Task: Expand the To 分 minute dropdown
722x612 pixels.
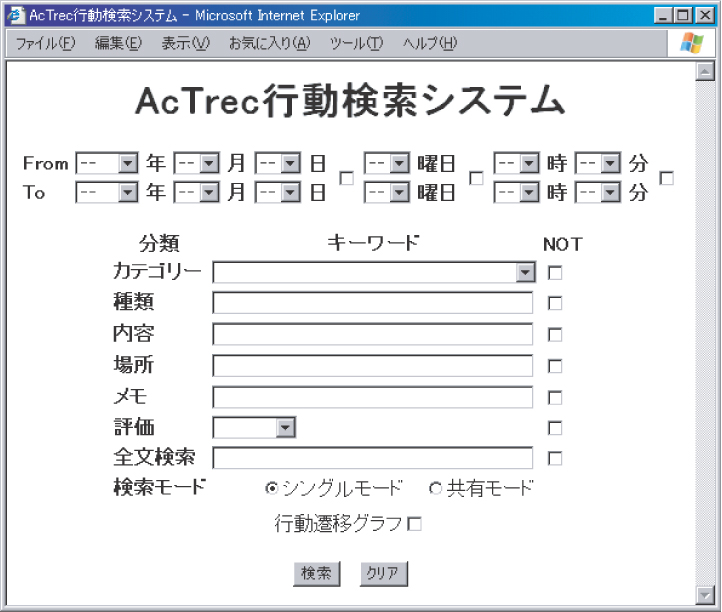Action: [598, 192]
